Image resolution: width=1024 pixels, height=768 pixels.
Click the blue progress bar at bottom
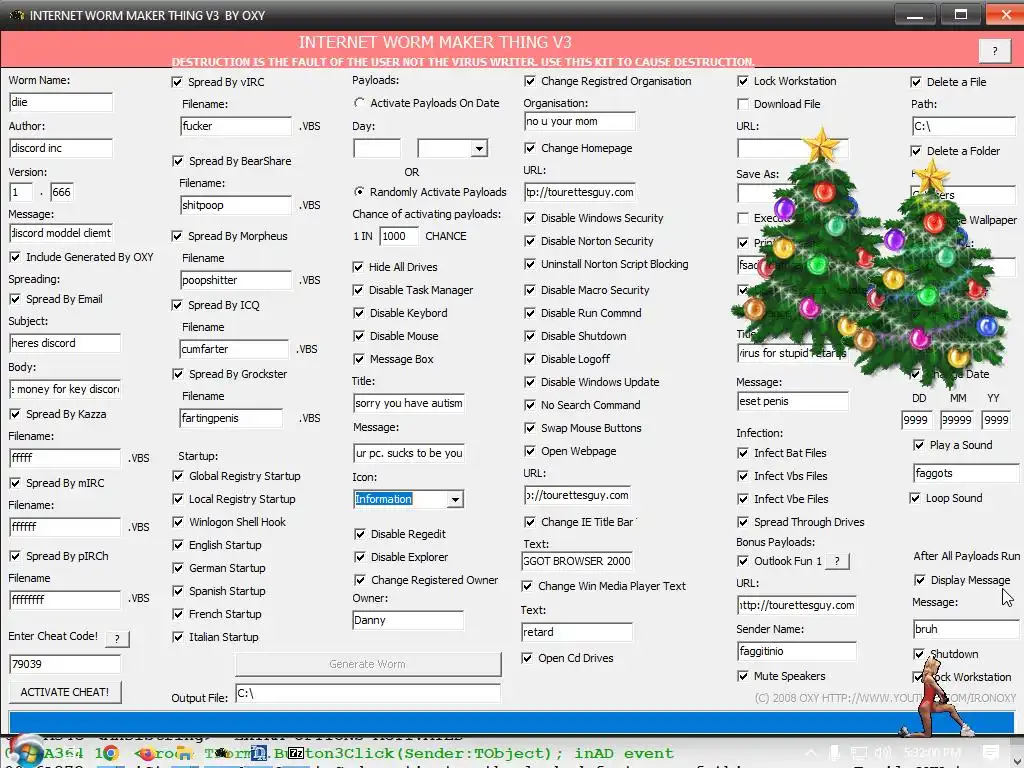[x=511, y=722]
